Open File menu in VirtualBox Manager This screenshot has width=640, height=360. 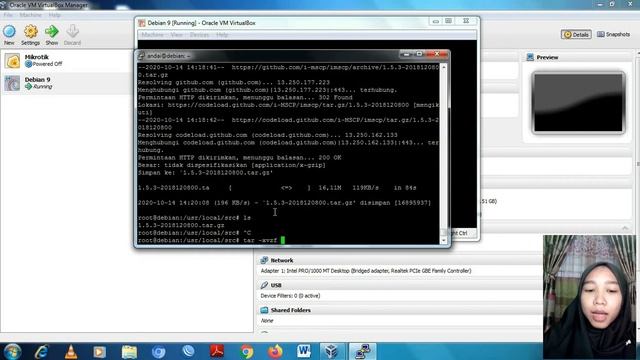(x=8, y=15)
